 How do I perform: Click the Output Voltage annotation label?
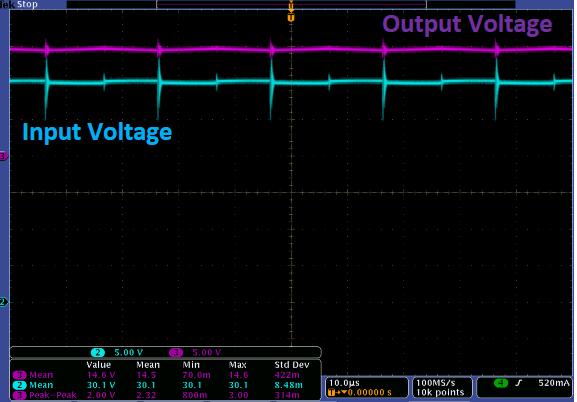(467, 24)
